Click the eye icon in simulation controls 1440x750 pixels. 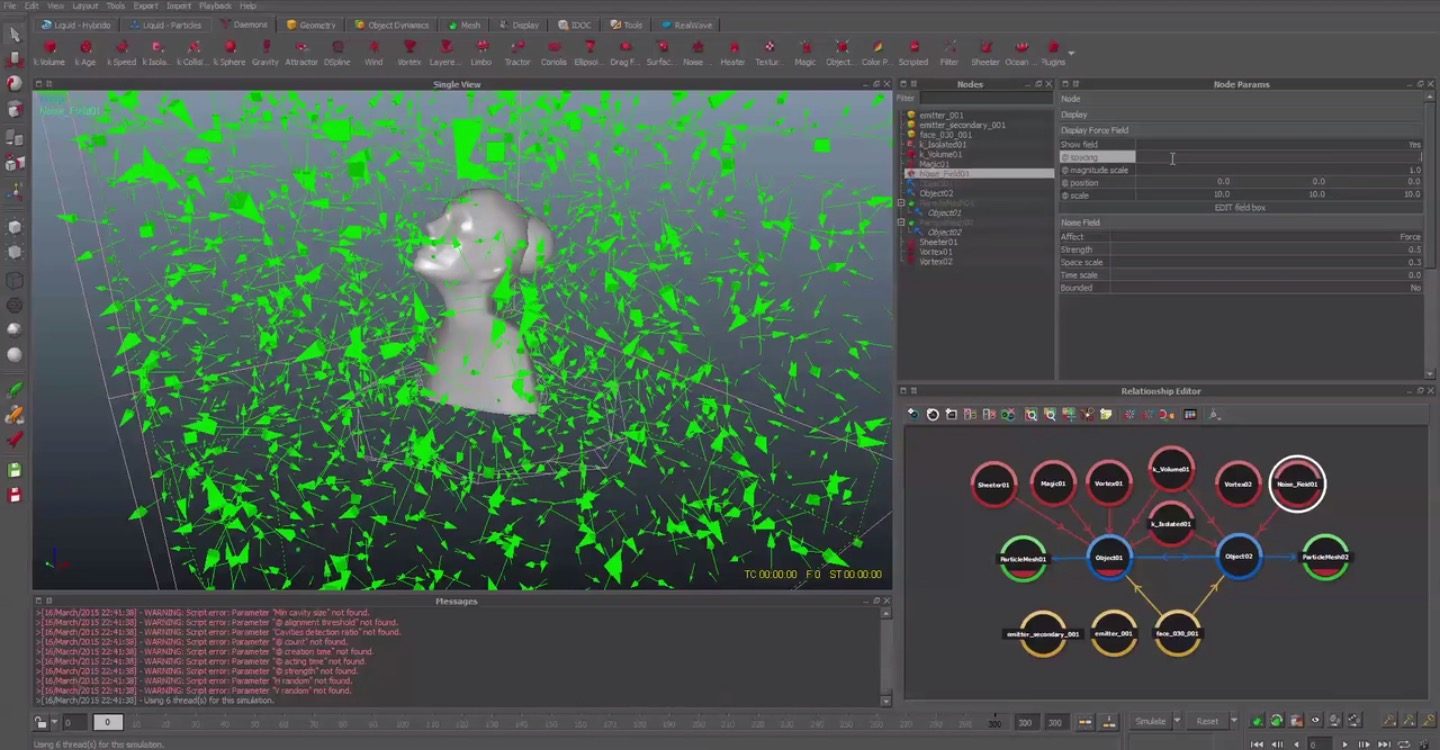(1315, 720)
